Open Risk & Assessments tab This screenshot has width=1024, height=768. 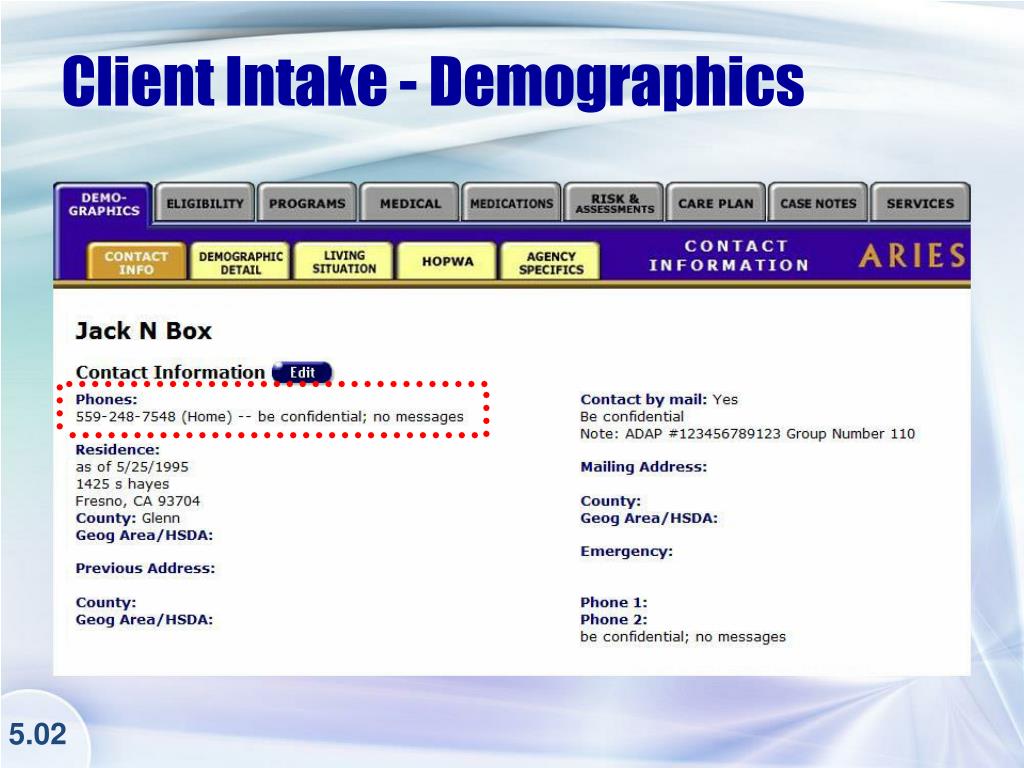[x=614, y=203]
